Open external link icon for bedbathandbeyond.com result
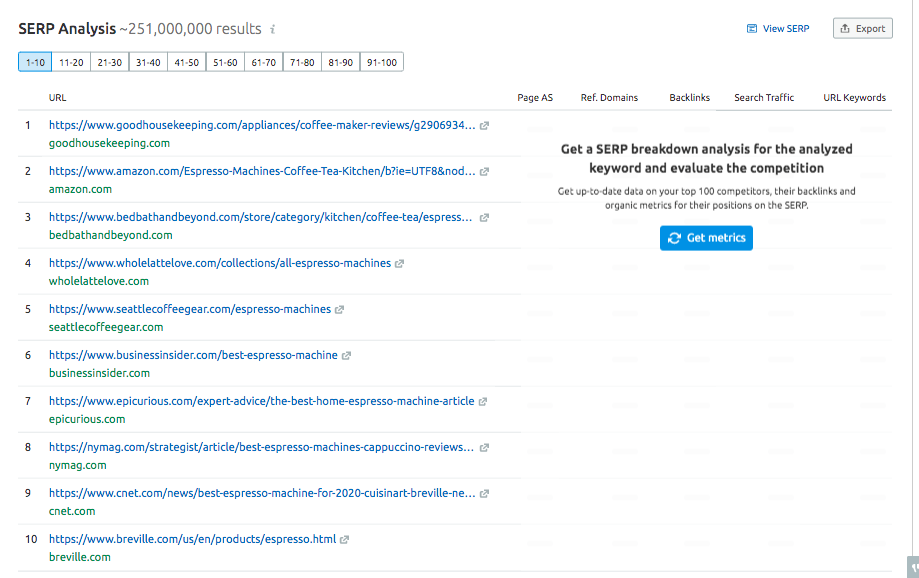 click(x=484, y=217)
